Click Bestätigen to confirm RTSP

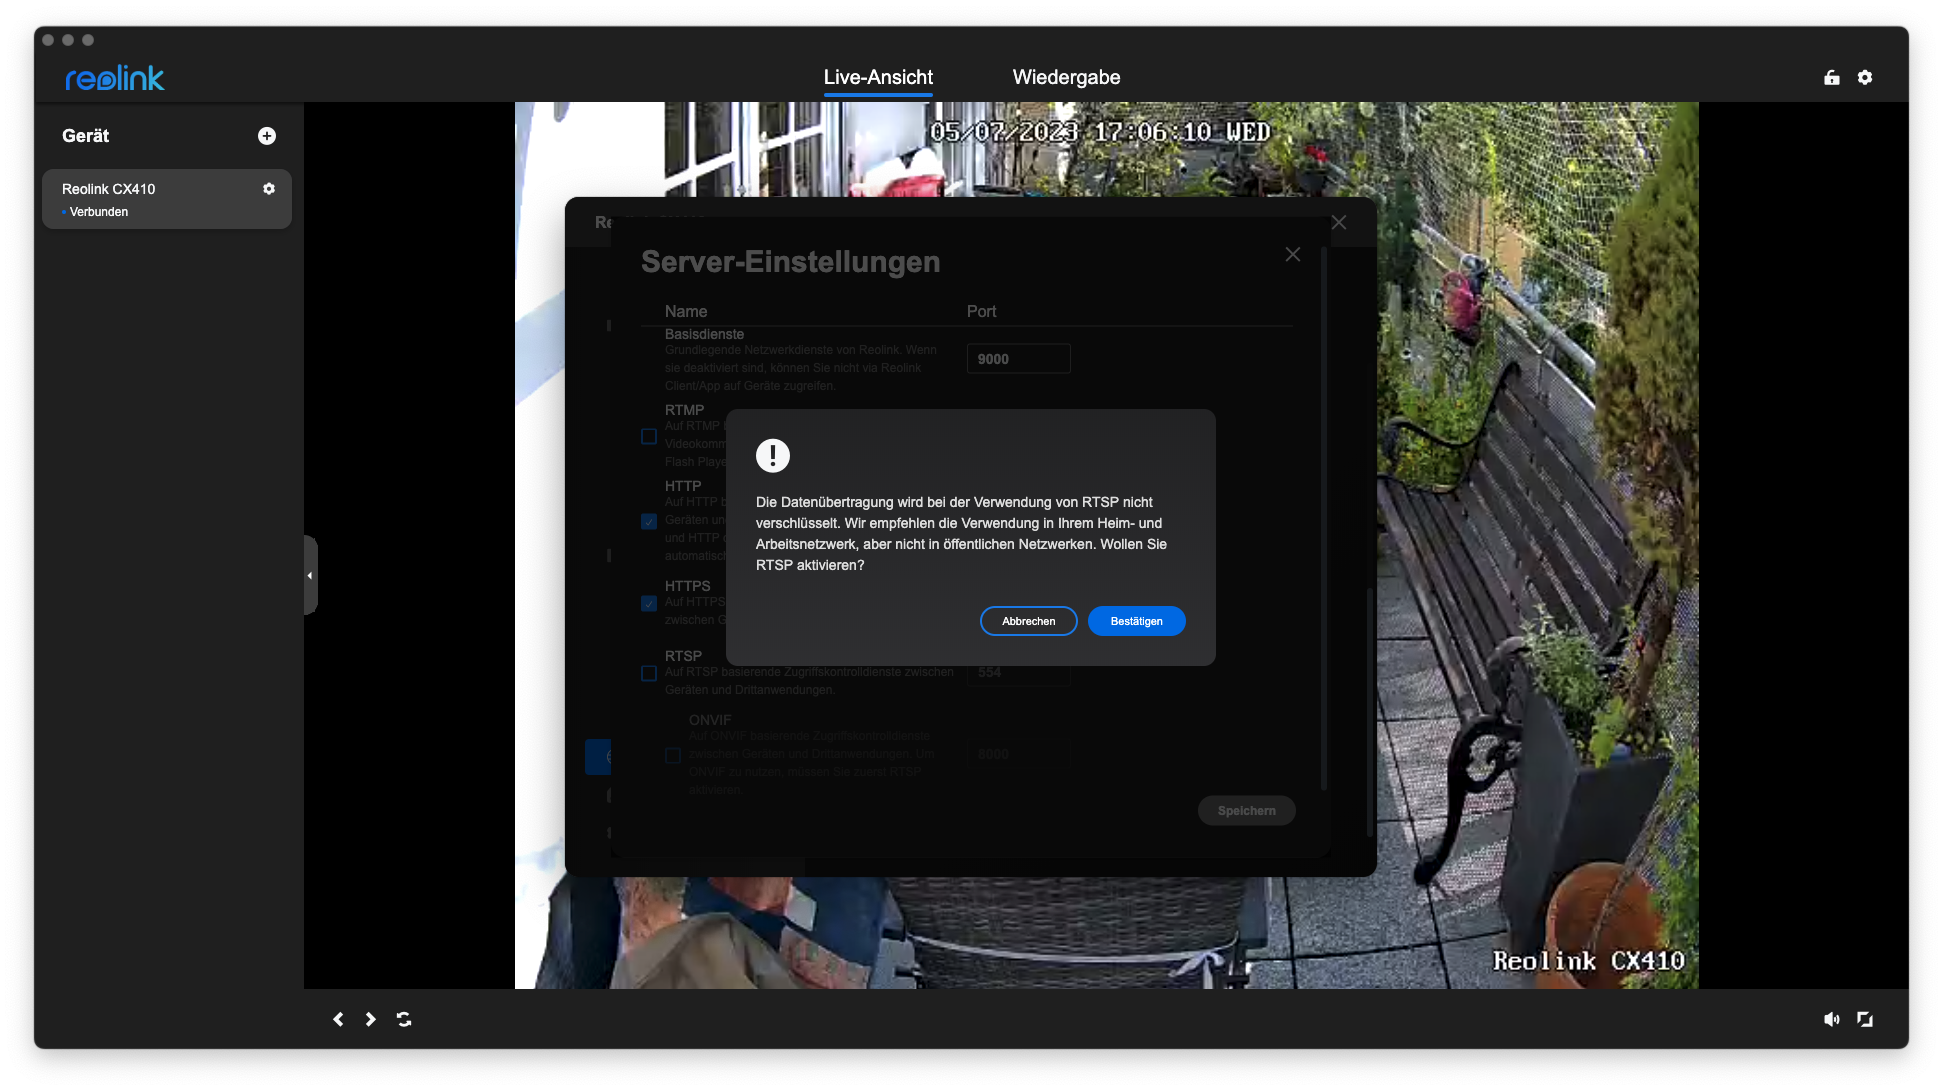point(1136,621)
